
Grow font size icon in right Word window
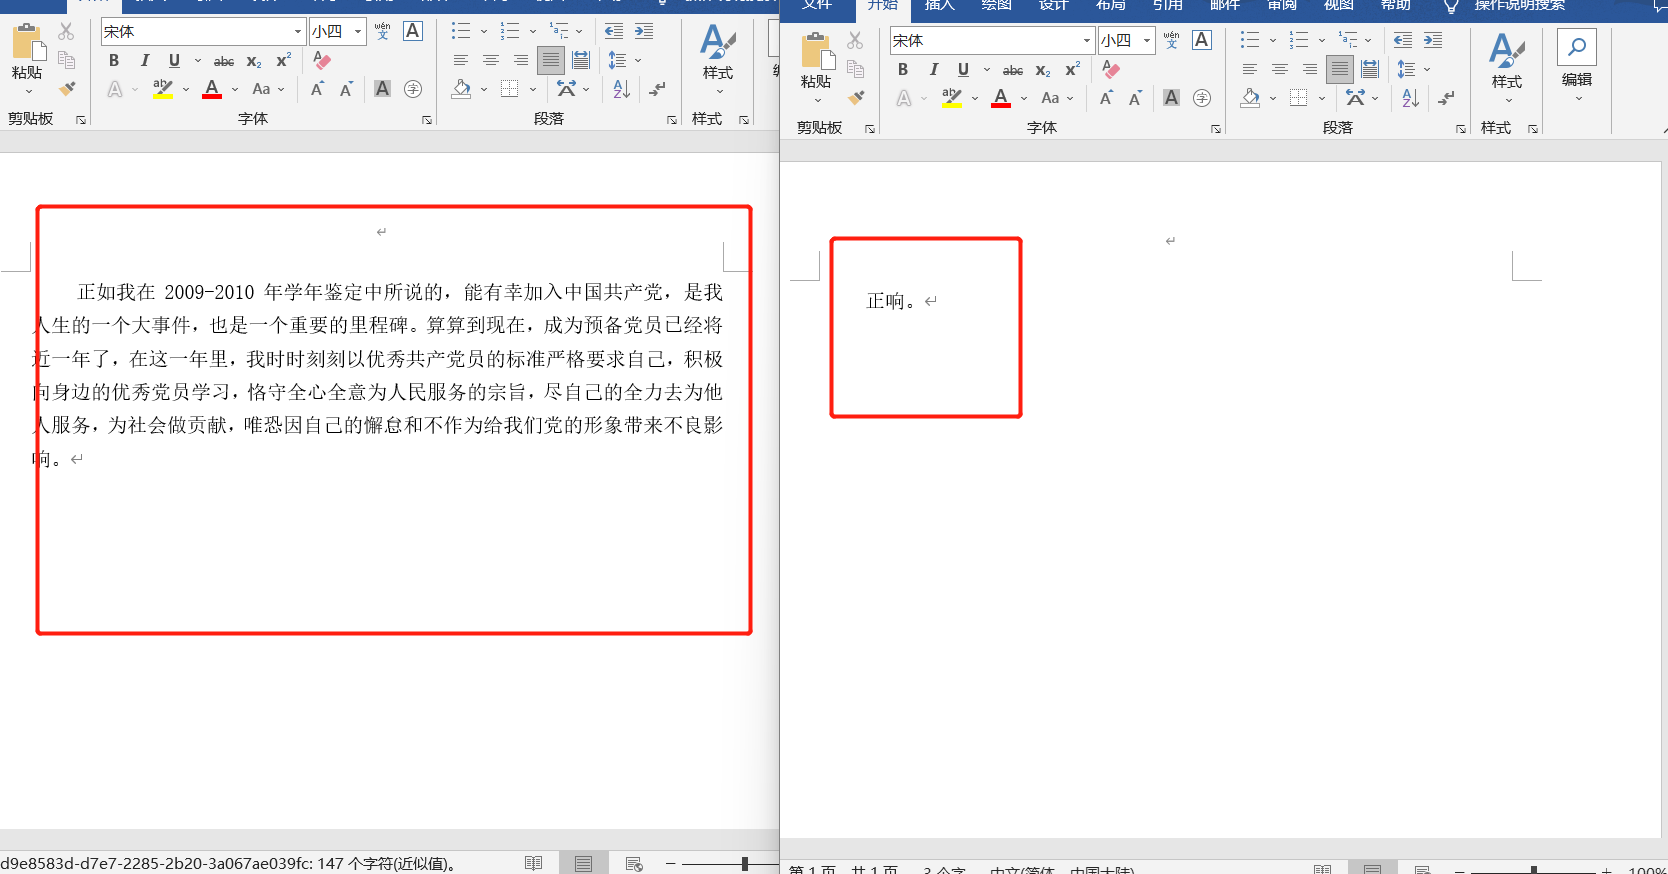pyautogui.click(x=1106, y=98)
